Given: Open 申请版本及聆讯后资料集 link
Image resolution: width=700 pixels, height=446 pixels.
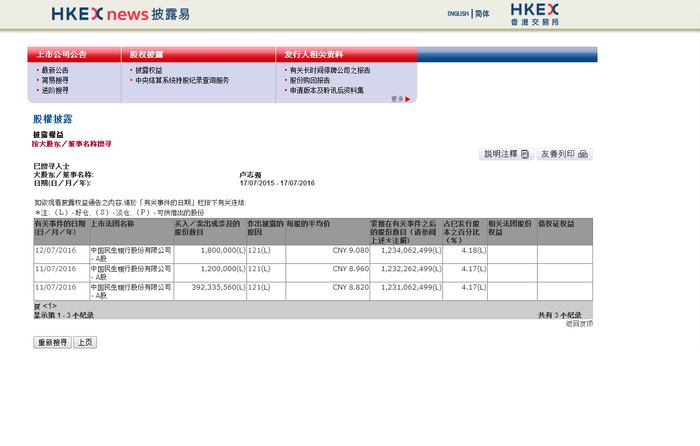Looking at the screenshot, I should (327, 90).
